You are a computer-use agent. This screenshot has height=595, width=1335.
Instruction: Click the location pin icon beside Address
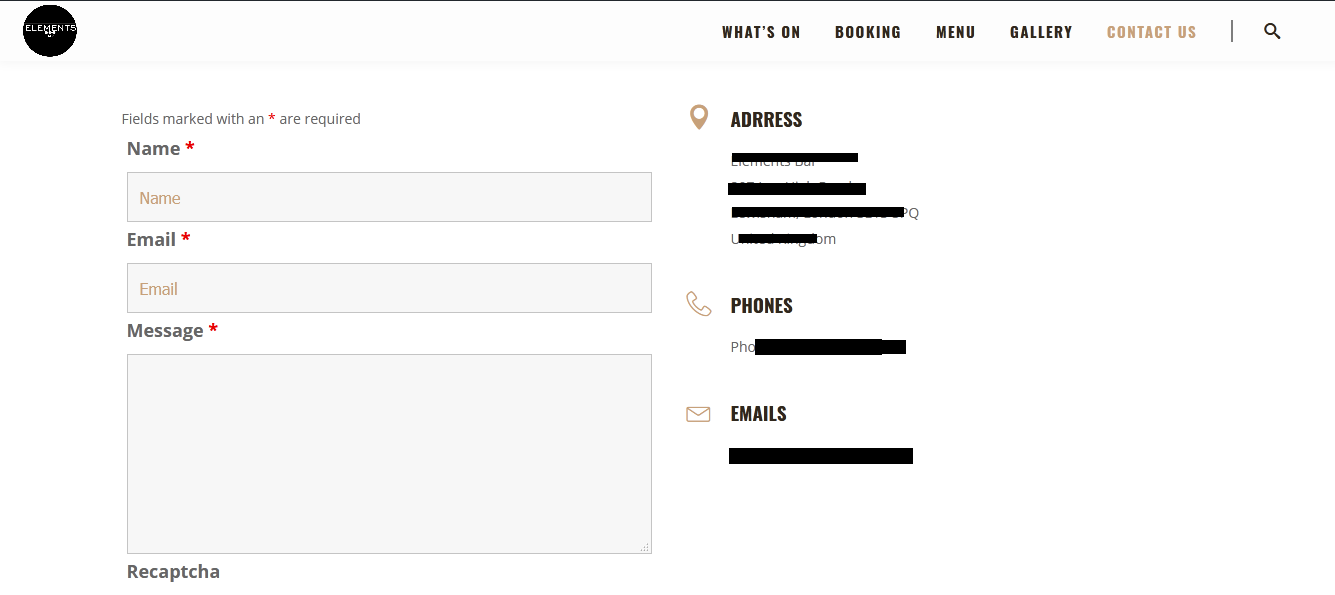pos(698,117)
